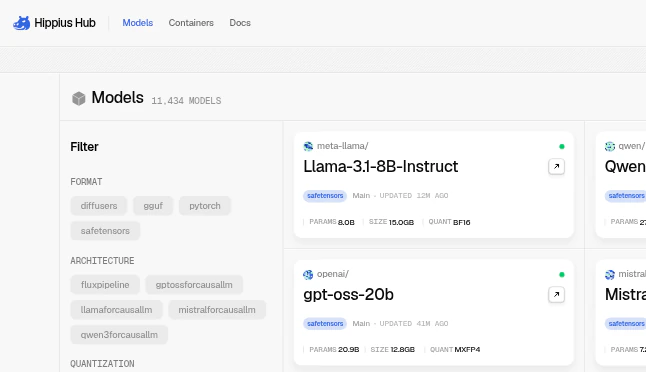The image size is (646, 372).
Task: Open gpt-oss-20b via arrow icon
Action: (556, 295)
